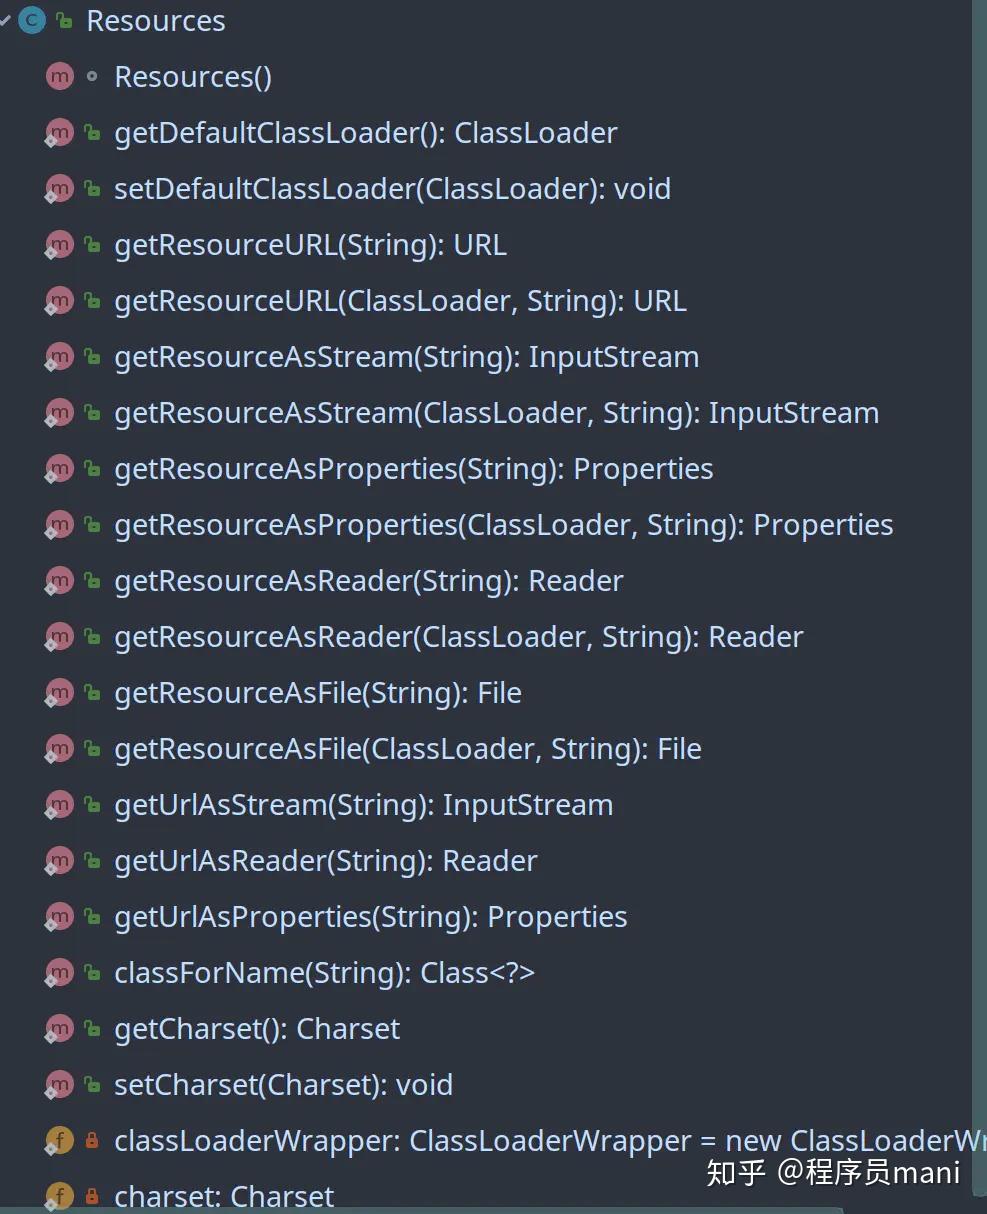Image resolution: width=987 pixels, height=1214 pixels.
Task: Select getResourceURL(String): URL method
Action: click(x=310, y=245)
